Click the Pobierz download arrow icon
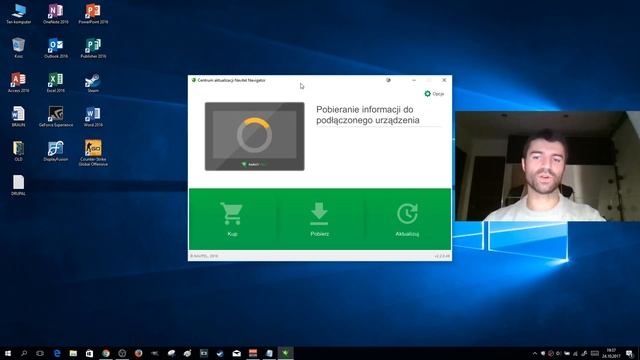640x360 pixels. click(x=319, y=213)
